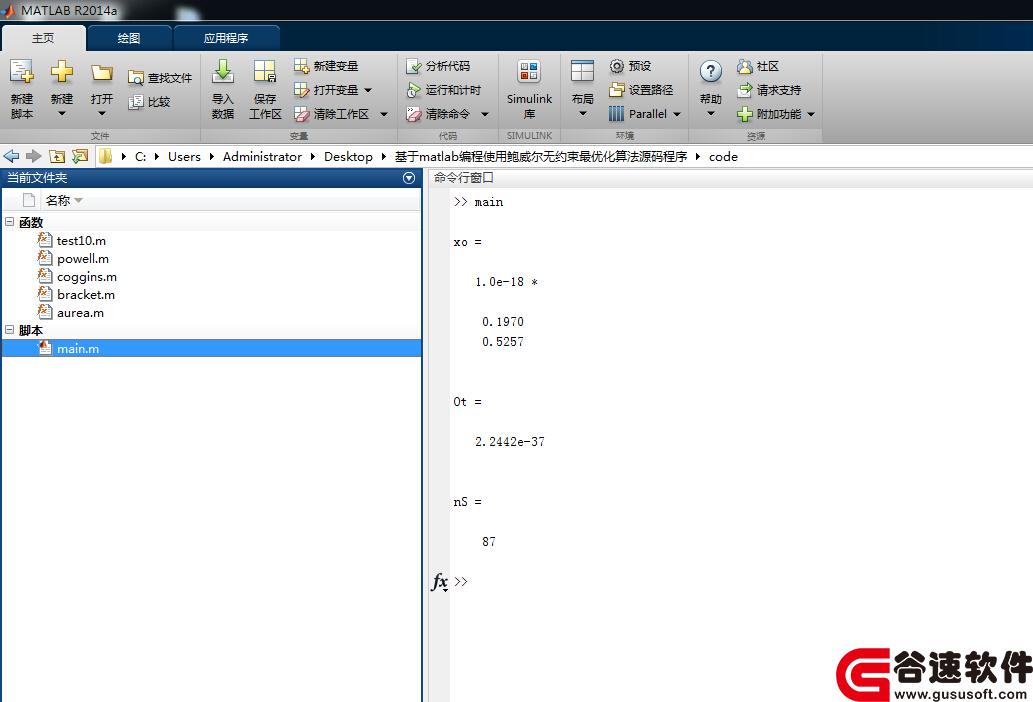Expand the Add-Ons (附加功能) dropdown arrow
This screenshot has height=702, width=1033.
click(811, 115)
